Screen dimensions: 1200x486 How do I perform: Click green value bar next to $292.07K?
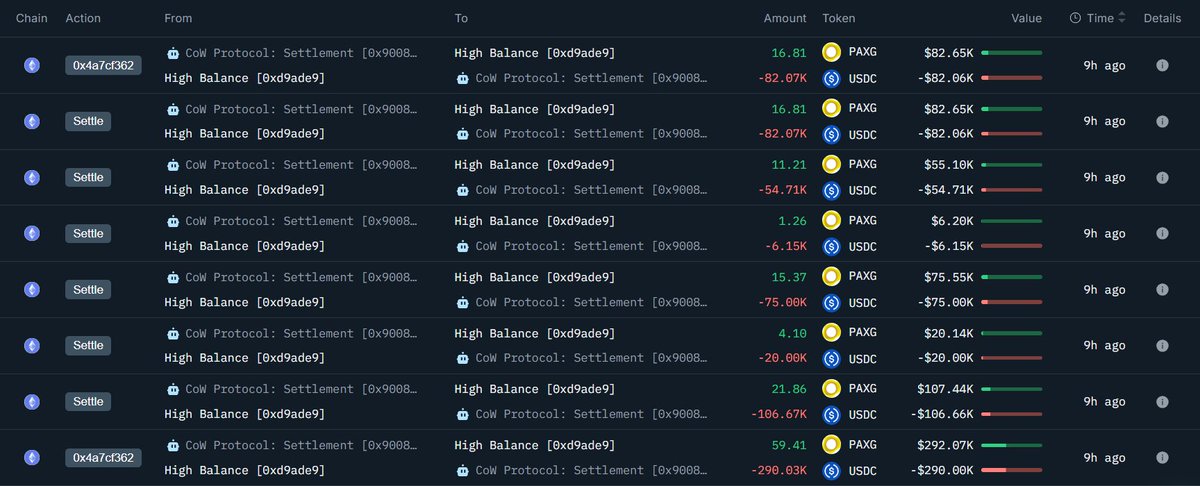(1012, 445)
